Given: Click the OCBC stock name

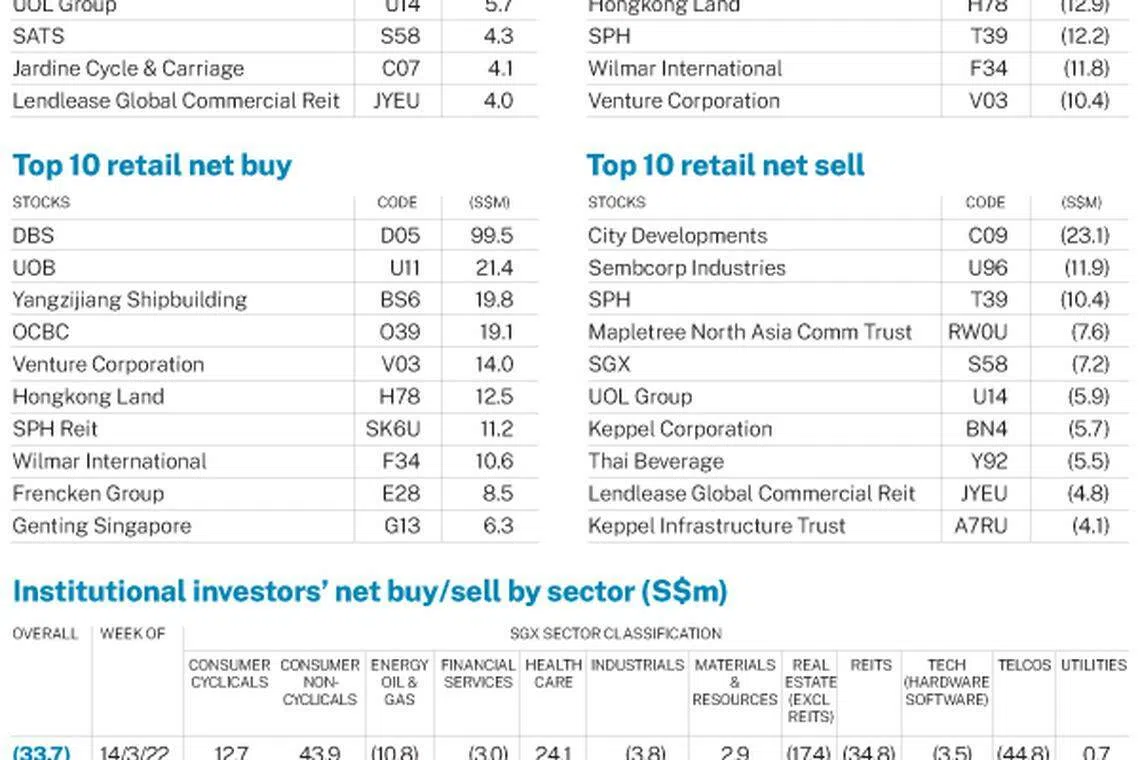Looking at the screenshot, I should tap(41, 332).
